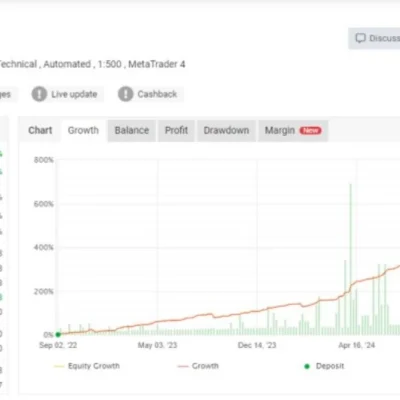
Task: Click the 0% y-axis label
Action: [48, 334]
